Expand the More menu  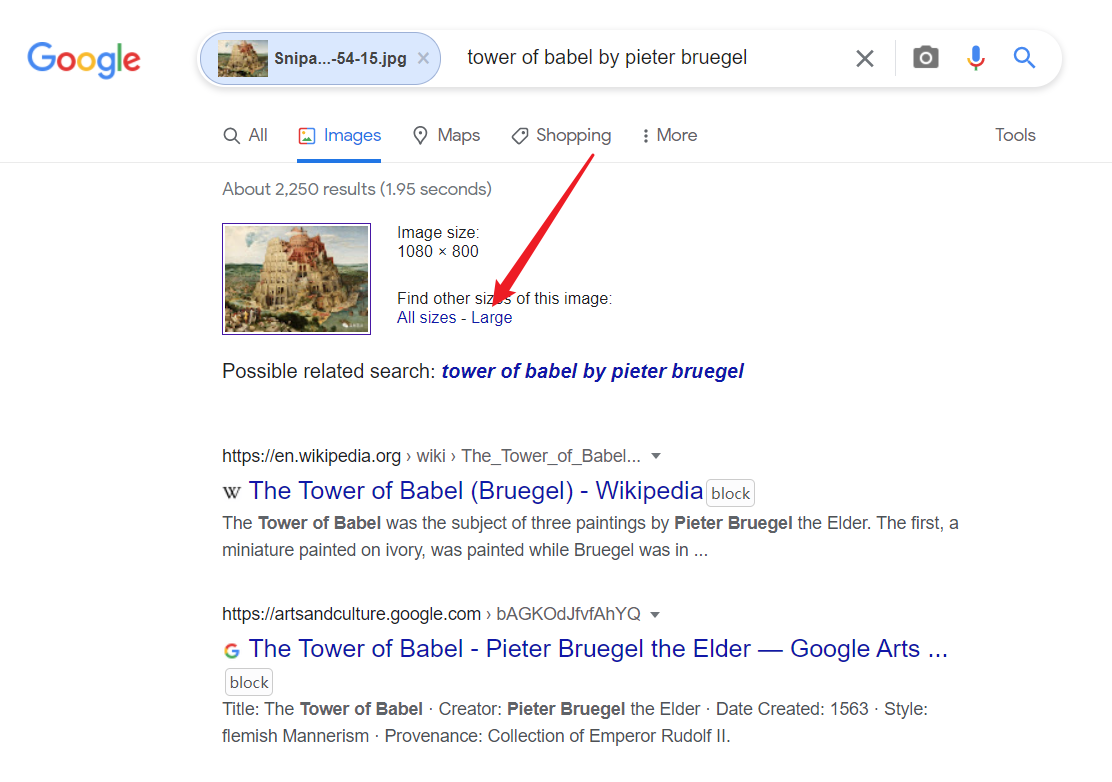pyautogui.click(x=669, y=135)
